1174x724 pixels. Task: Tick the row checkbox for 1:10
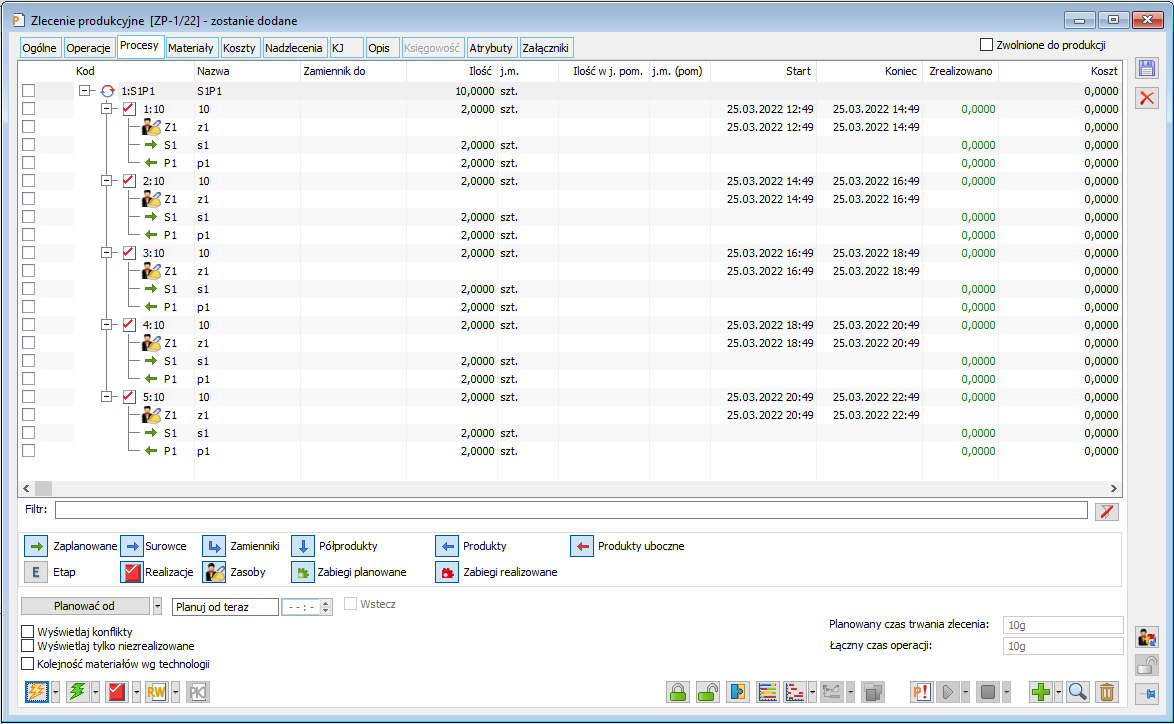28,109
